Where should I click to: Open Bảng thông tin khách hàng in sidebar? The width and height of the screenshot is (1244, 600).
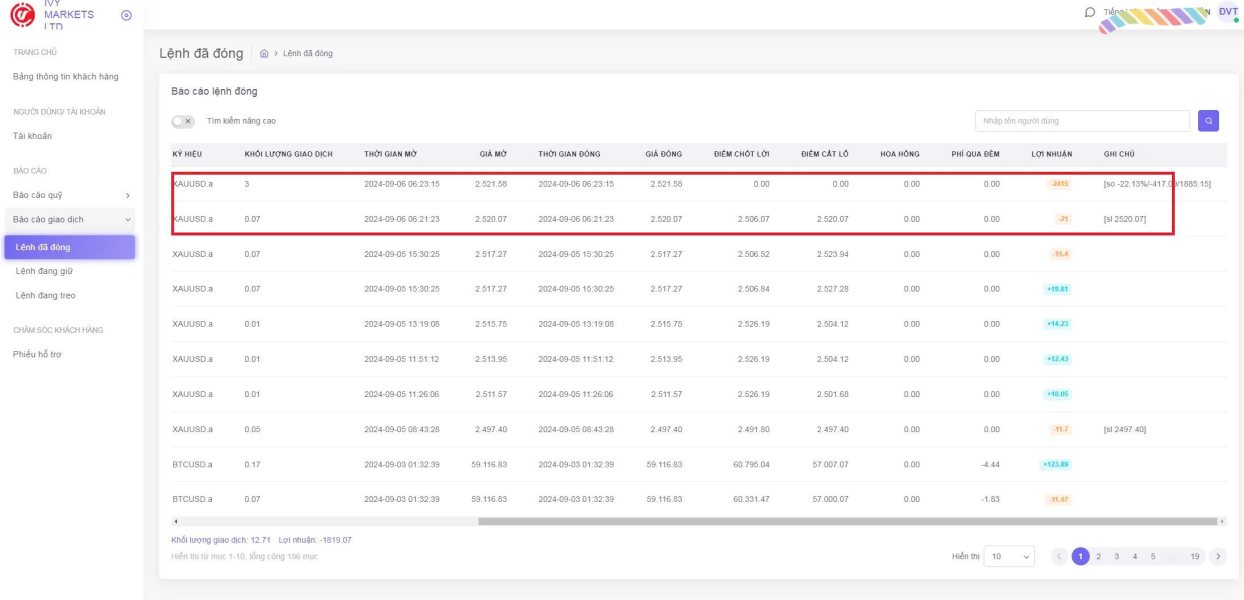tap(66, 77)
